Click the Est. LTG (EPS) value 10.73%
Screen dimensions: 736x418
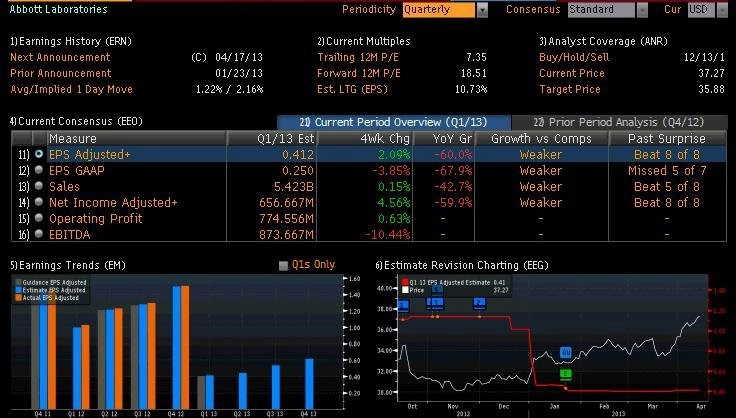click(x=471, y=89)
